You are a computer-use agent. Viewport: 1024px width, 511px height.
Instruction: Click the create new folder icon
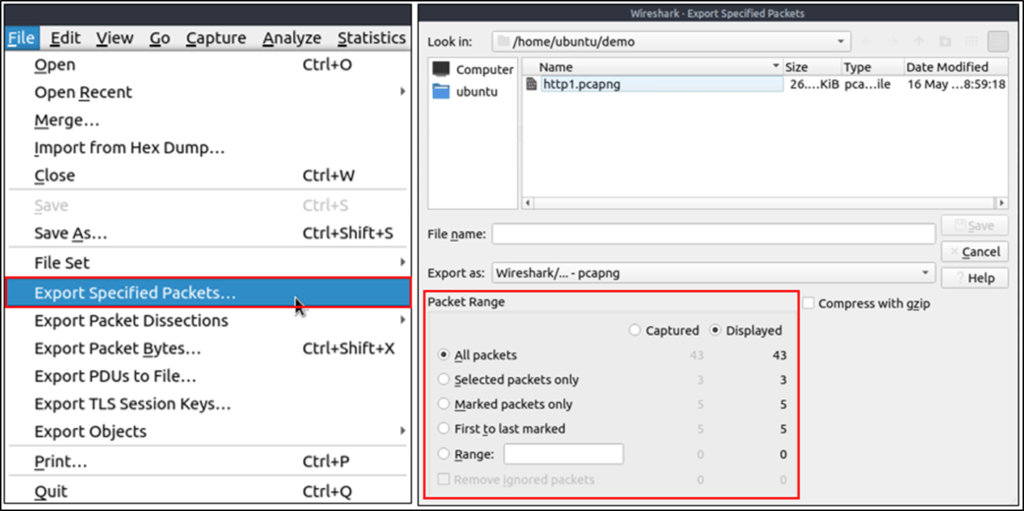[945, 42]
